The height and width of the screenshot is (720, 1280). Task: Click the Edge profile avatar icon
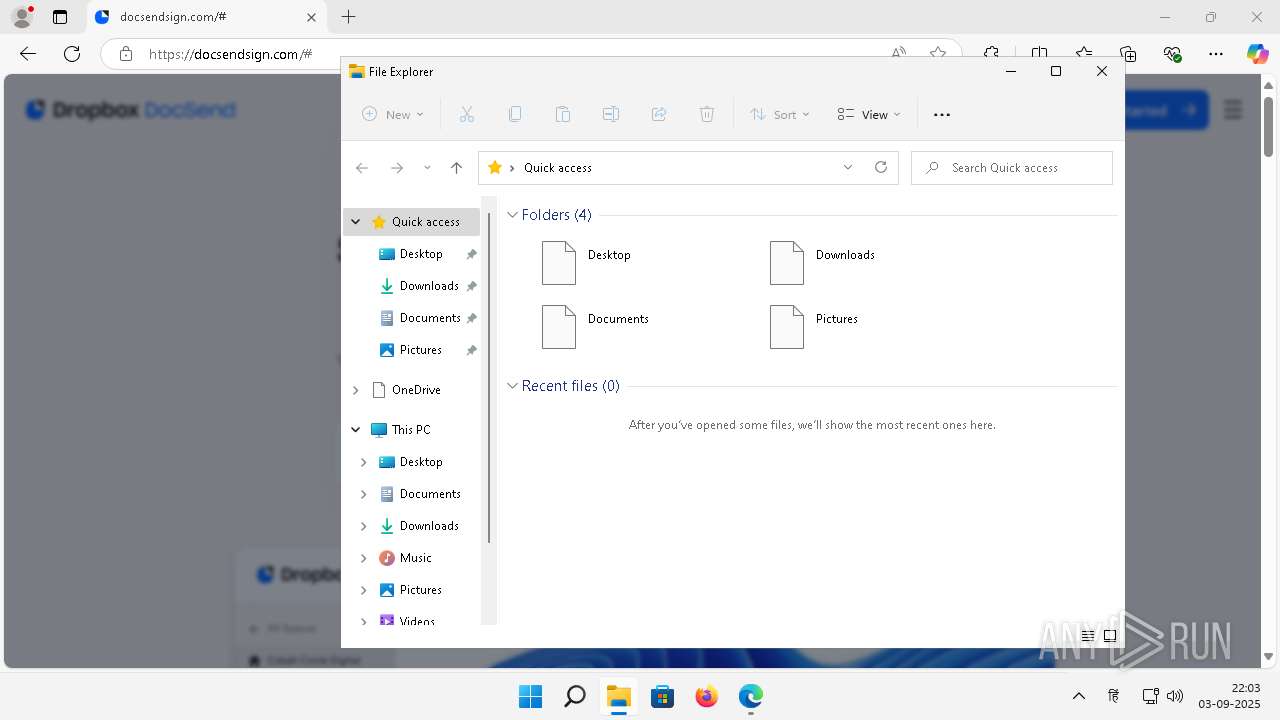[22, 17]
